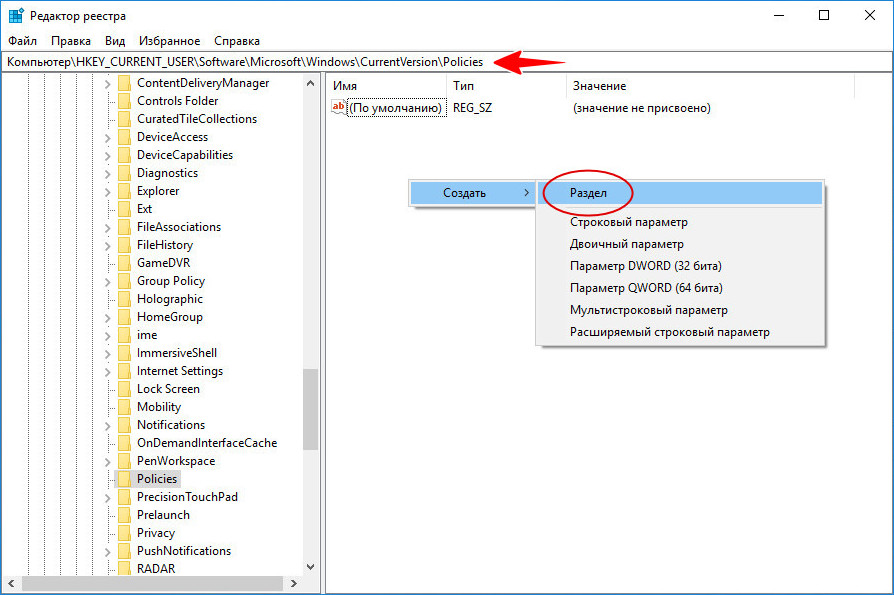Open the Файл menu
This screenshot has height=595, width=894.
click(x=22, y=41)
